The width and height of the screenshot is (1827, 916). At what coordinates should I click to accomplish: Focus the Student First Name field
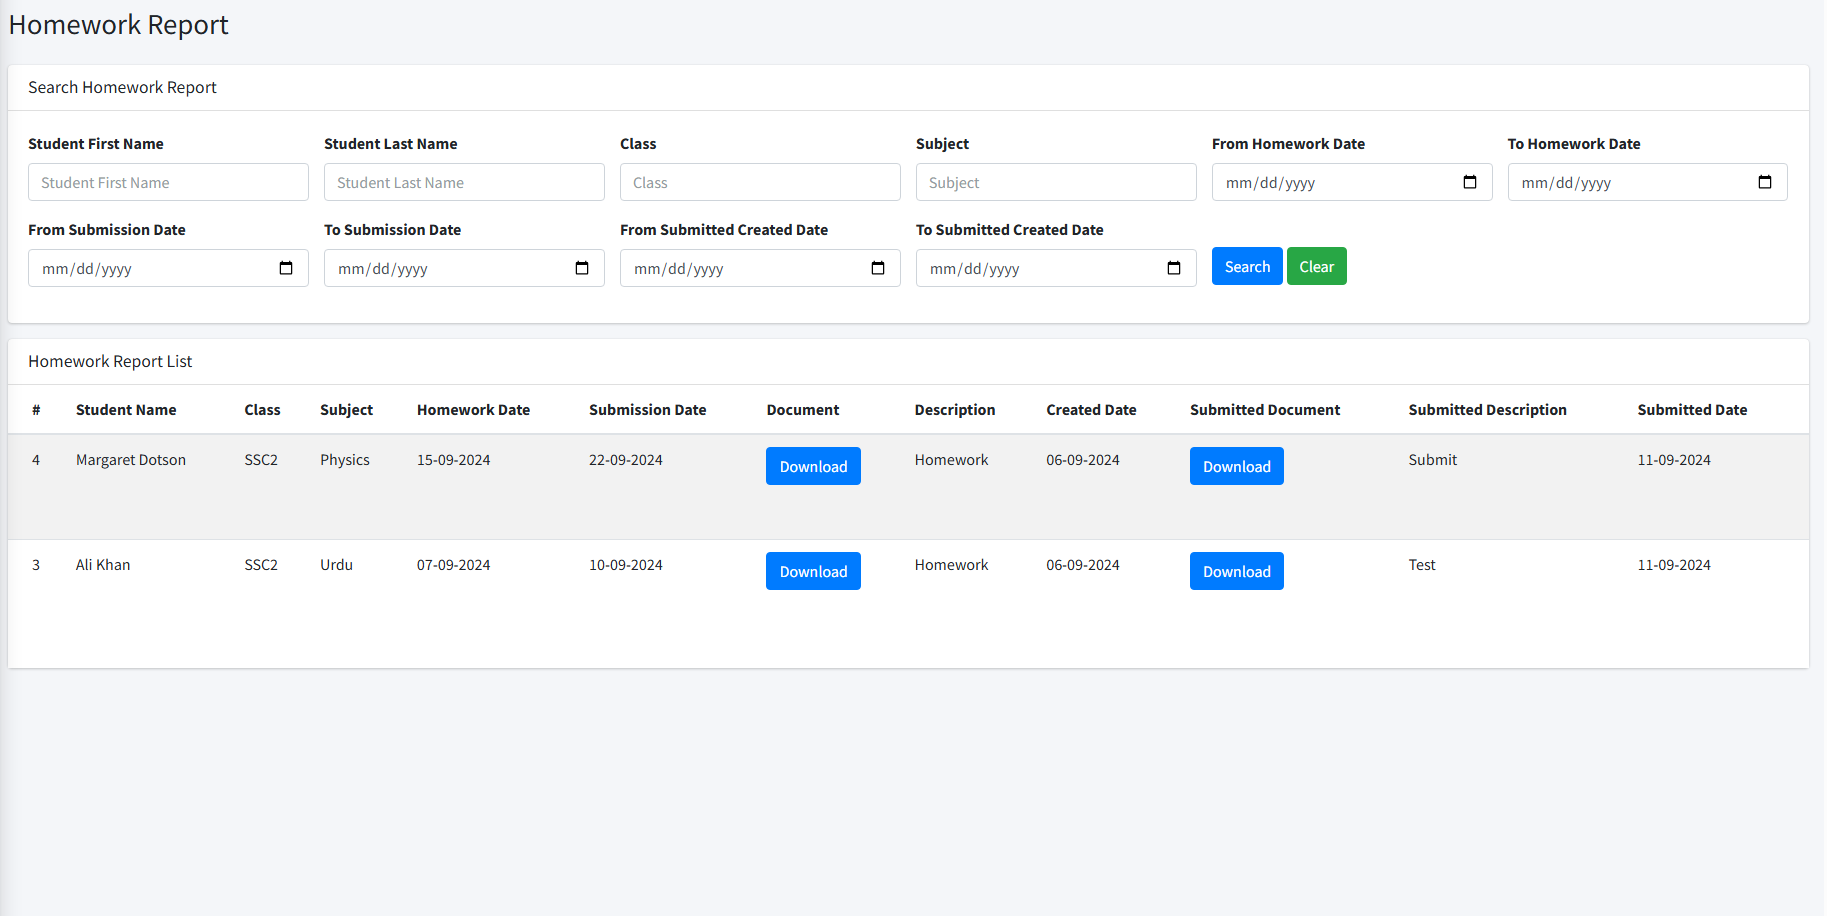click(168, 183)
